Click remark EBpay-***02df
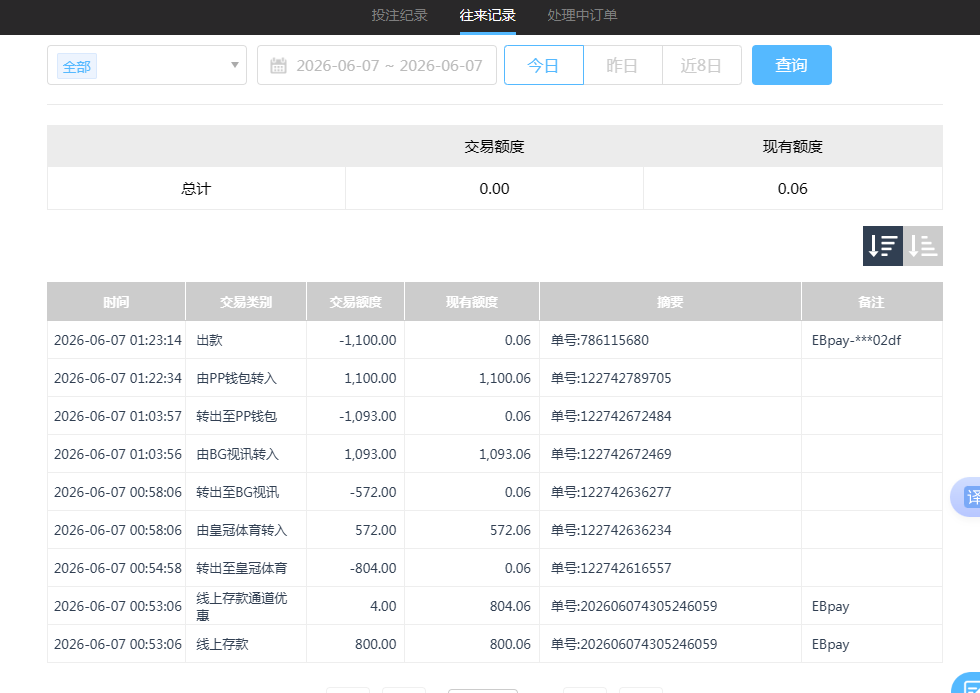 coord(856,340)
